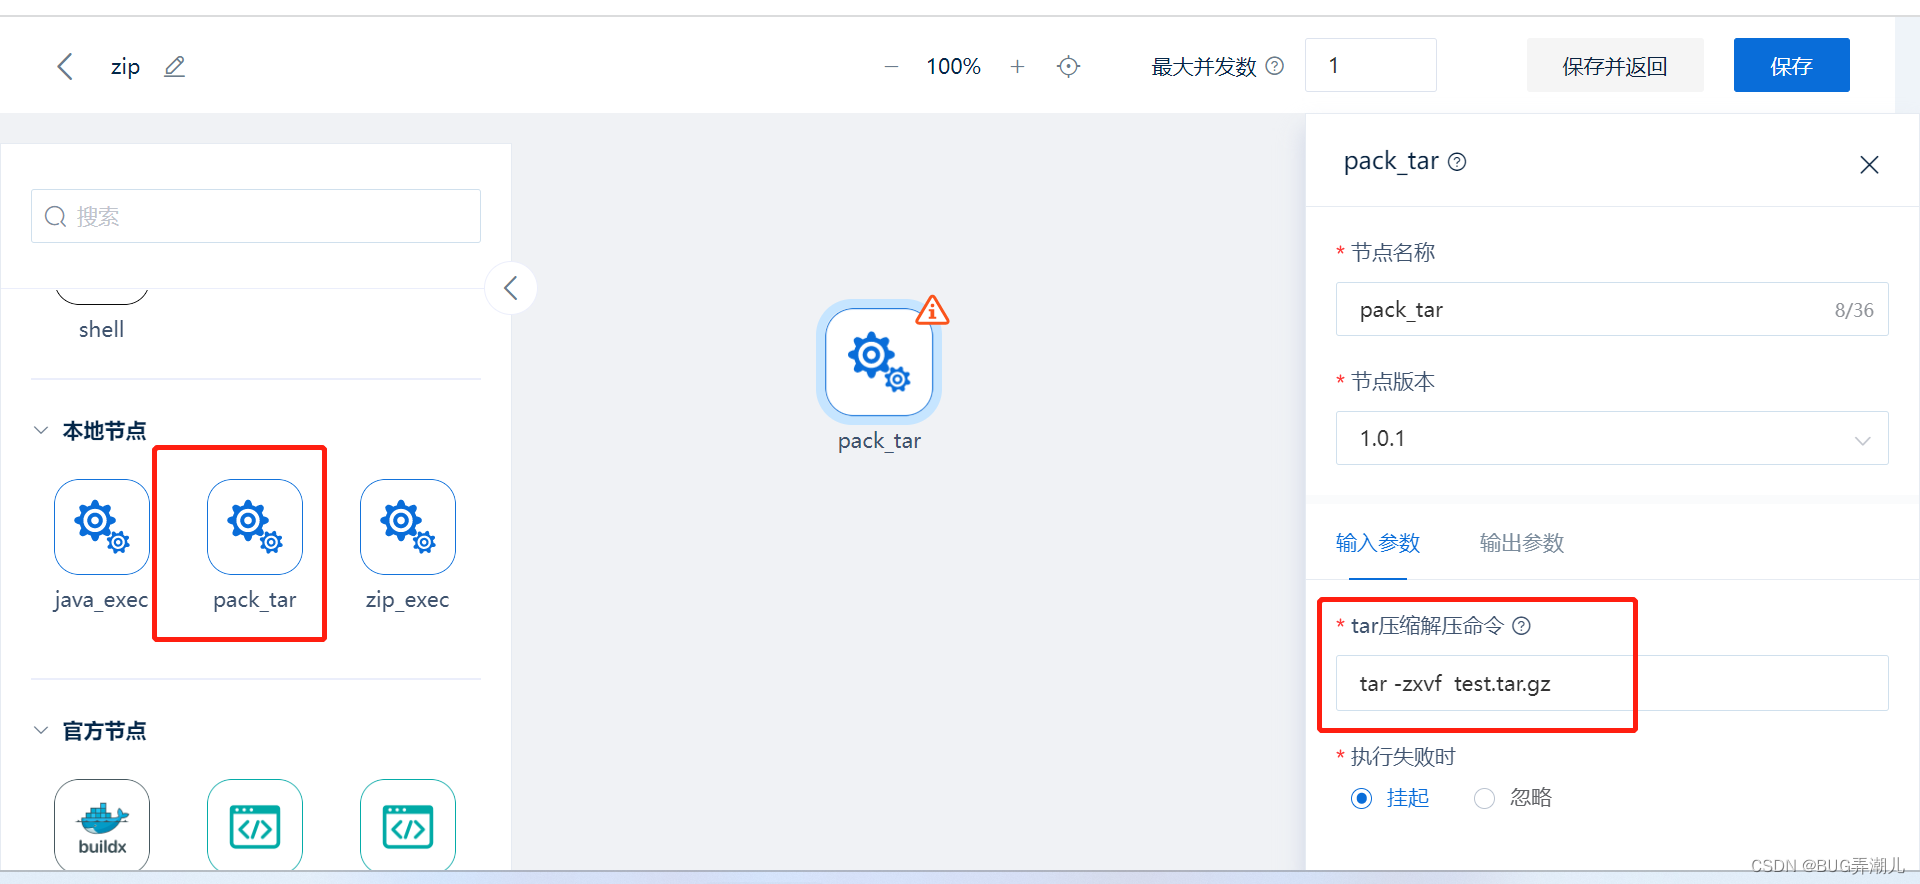Click the 保存并返回 button
Screen dimensions: 1920x884
point(1615,65)
